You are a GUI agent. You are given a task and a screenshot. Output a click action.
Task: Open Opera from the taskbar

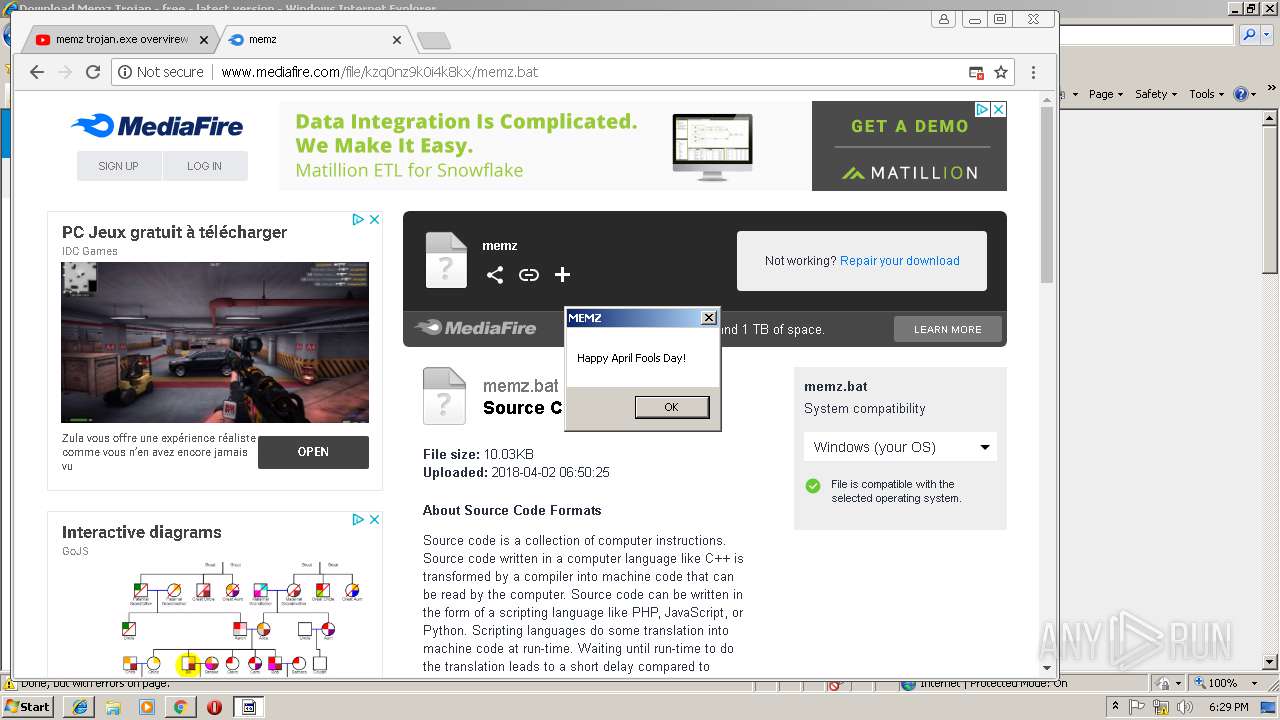coord(214,707)
